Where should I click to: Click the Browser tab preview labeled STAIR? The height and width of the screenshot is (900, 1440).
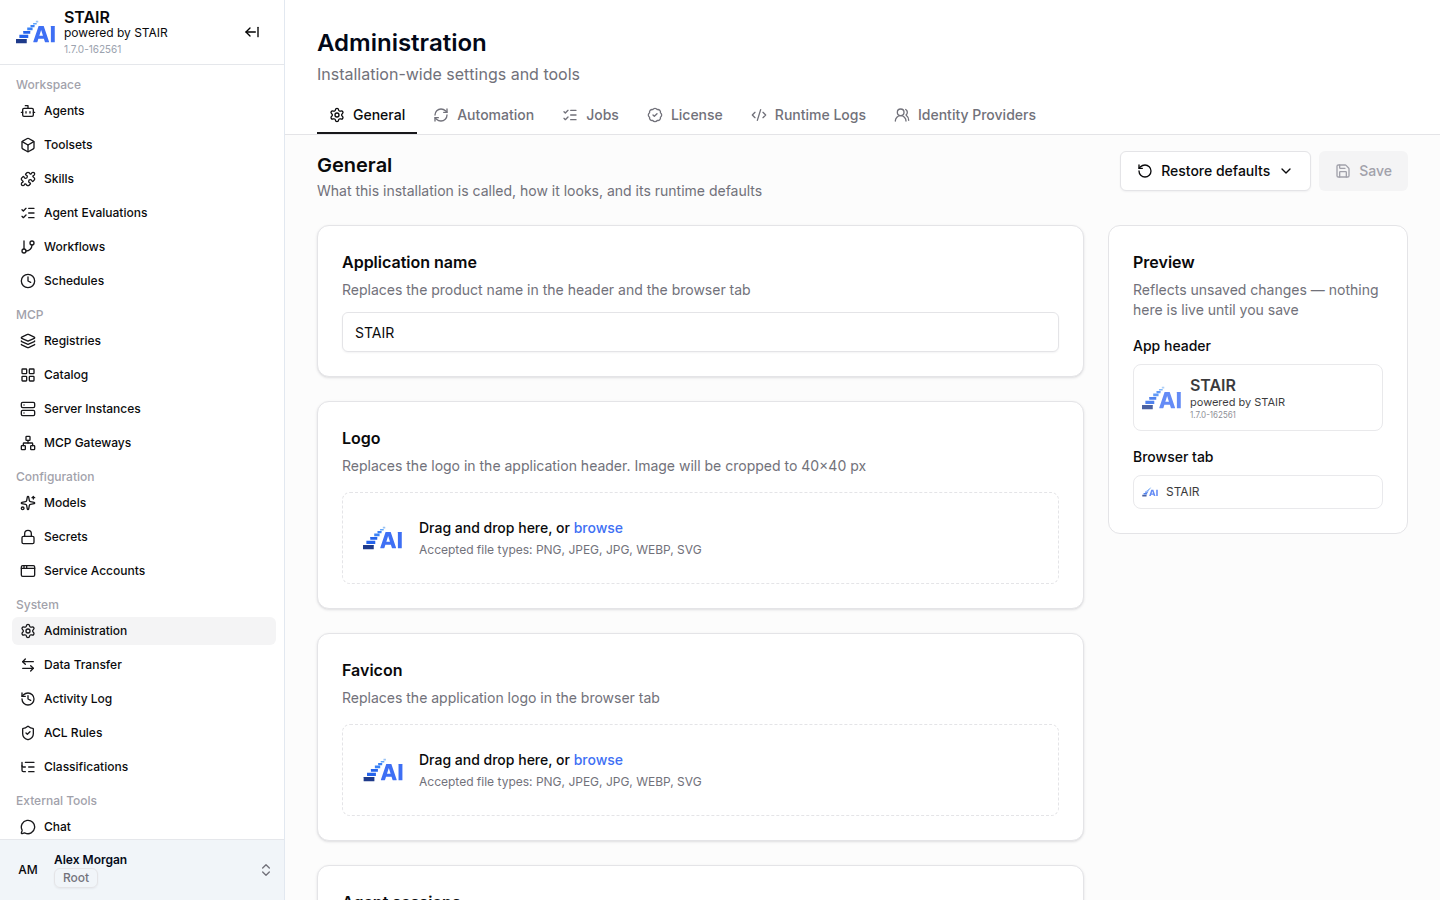1258,492
